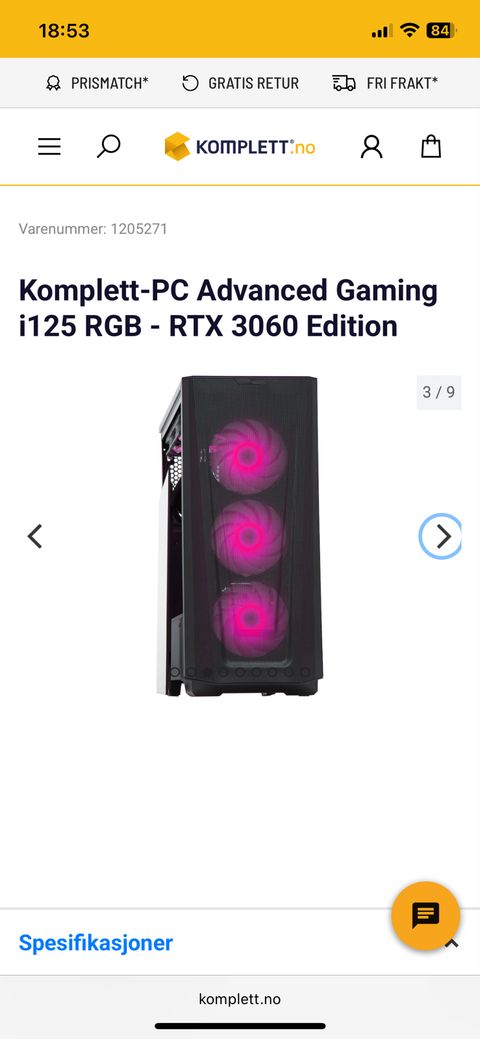Collapse the Spesifikasjoner section chevron
The image size is (480, 1039).
[452, 944]
